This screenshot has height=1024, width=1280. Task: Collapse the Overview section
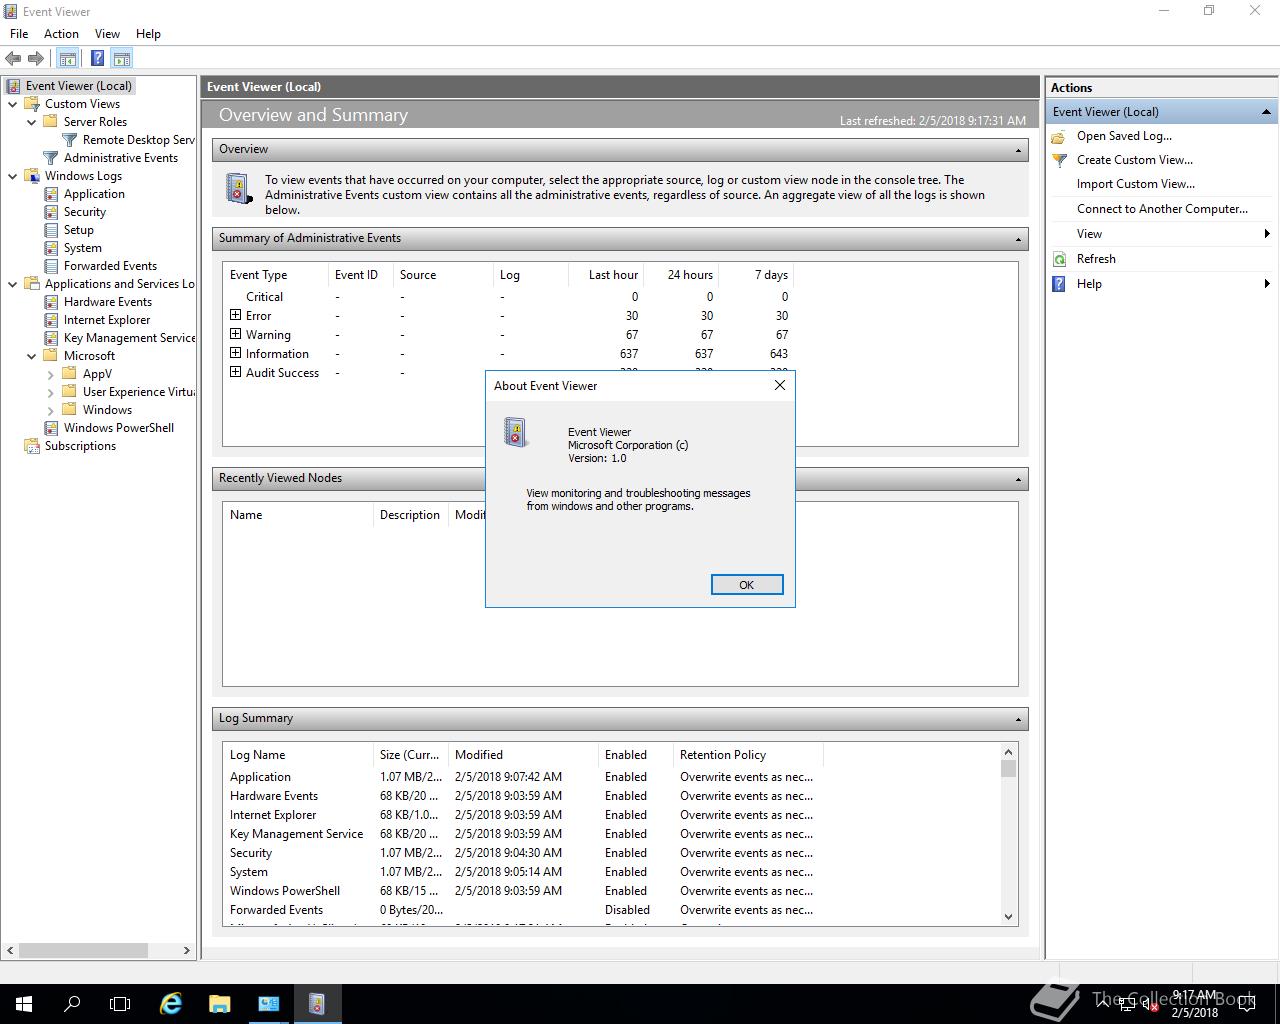(1018, 150)
